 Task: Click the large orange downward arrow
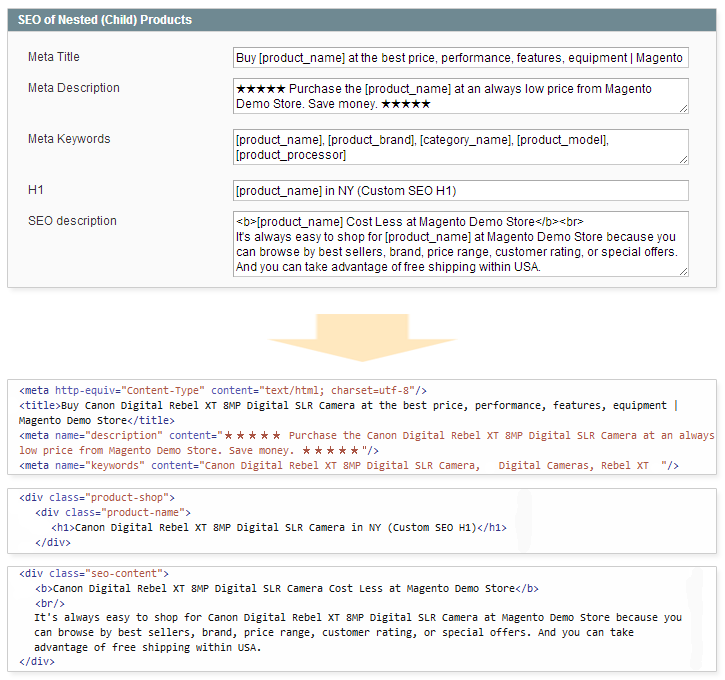pos(362,337)
